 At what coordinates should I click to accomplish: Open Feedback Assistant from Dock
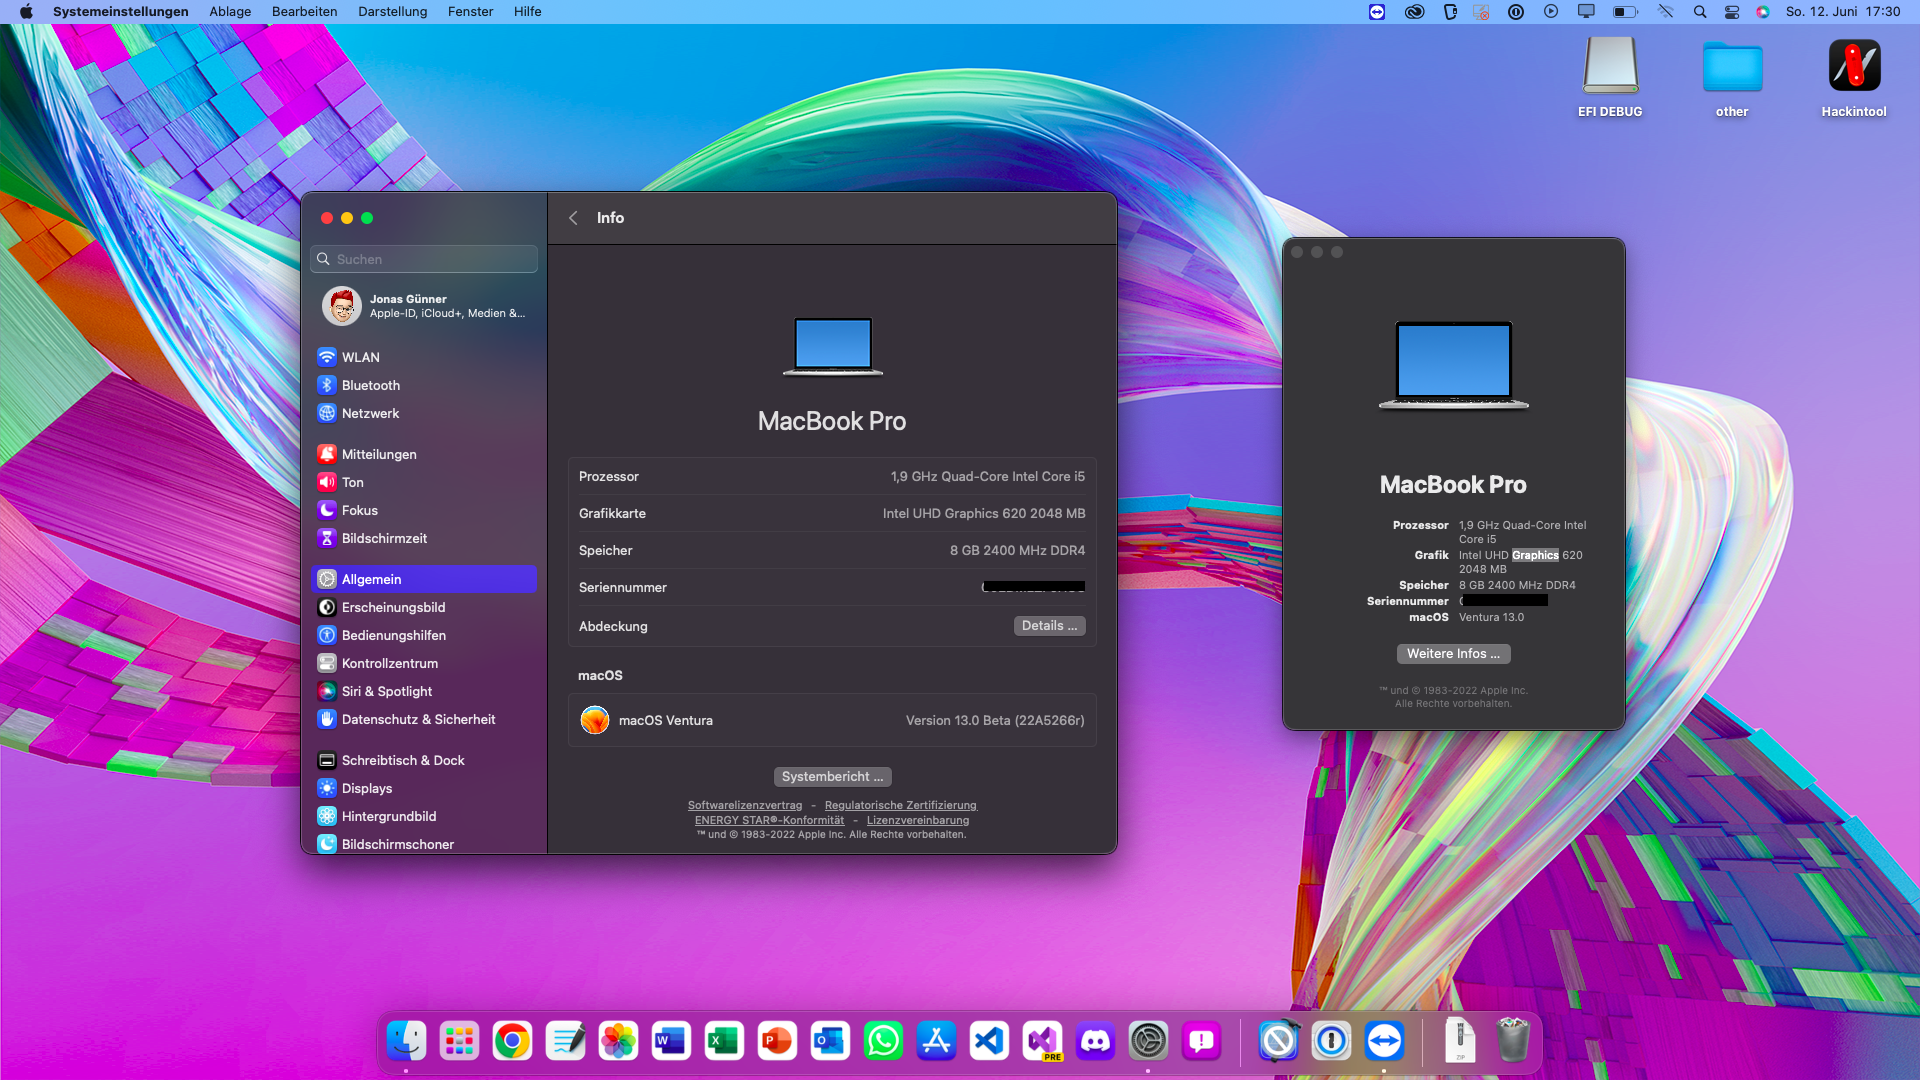1201,1041
